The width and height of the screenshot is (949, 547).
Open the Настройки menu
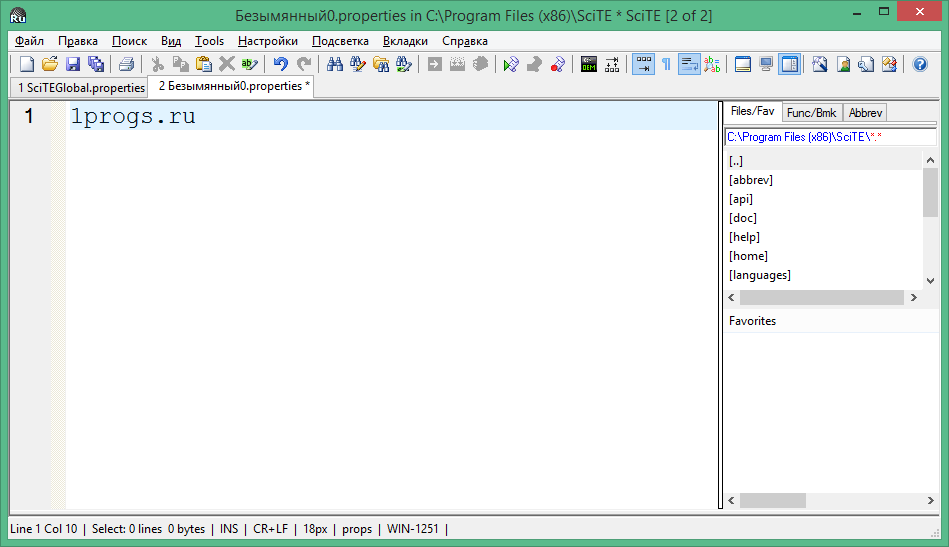pos(268,41)
